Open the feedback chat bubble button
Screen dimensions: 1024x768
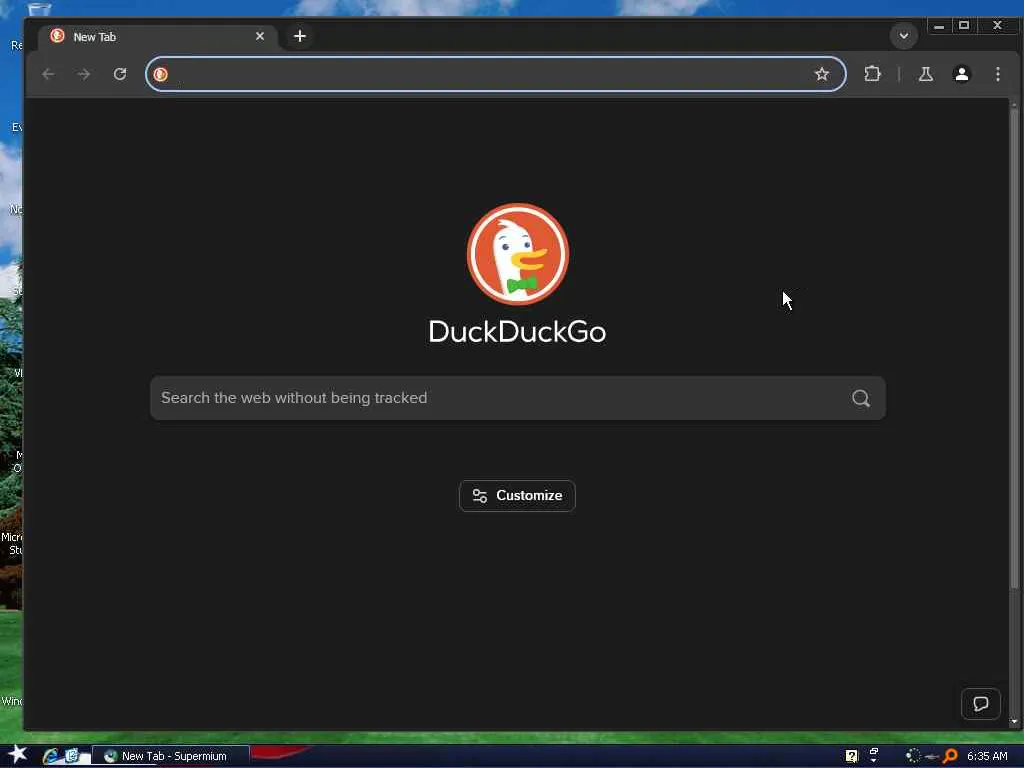coord(981,703)
